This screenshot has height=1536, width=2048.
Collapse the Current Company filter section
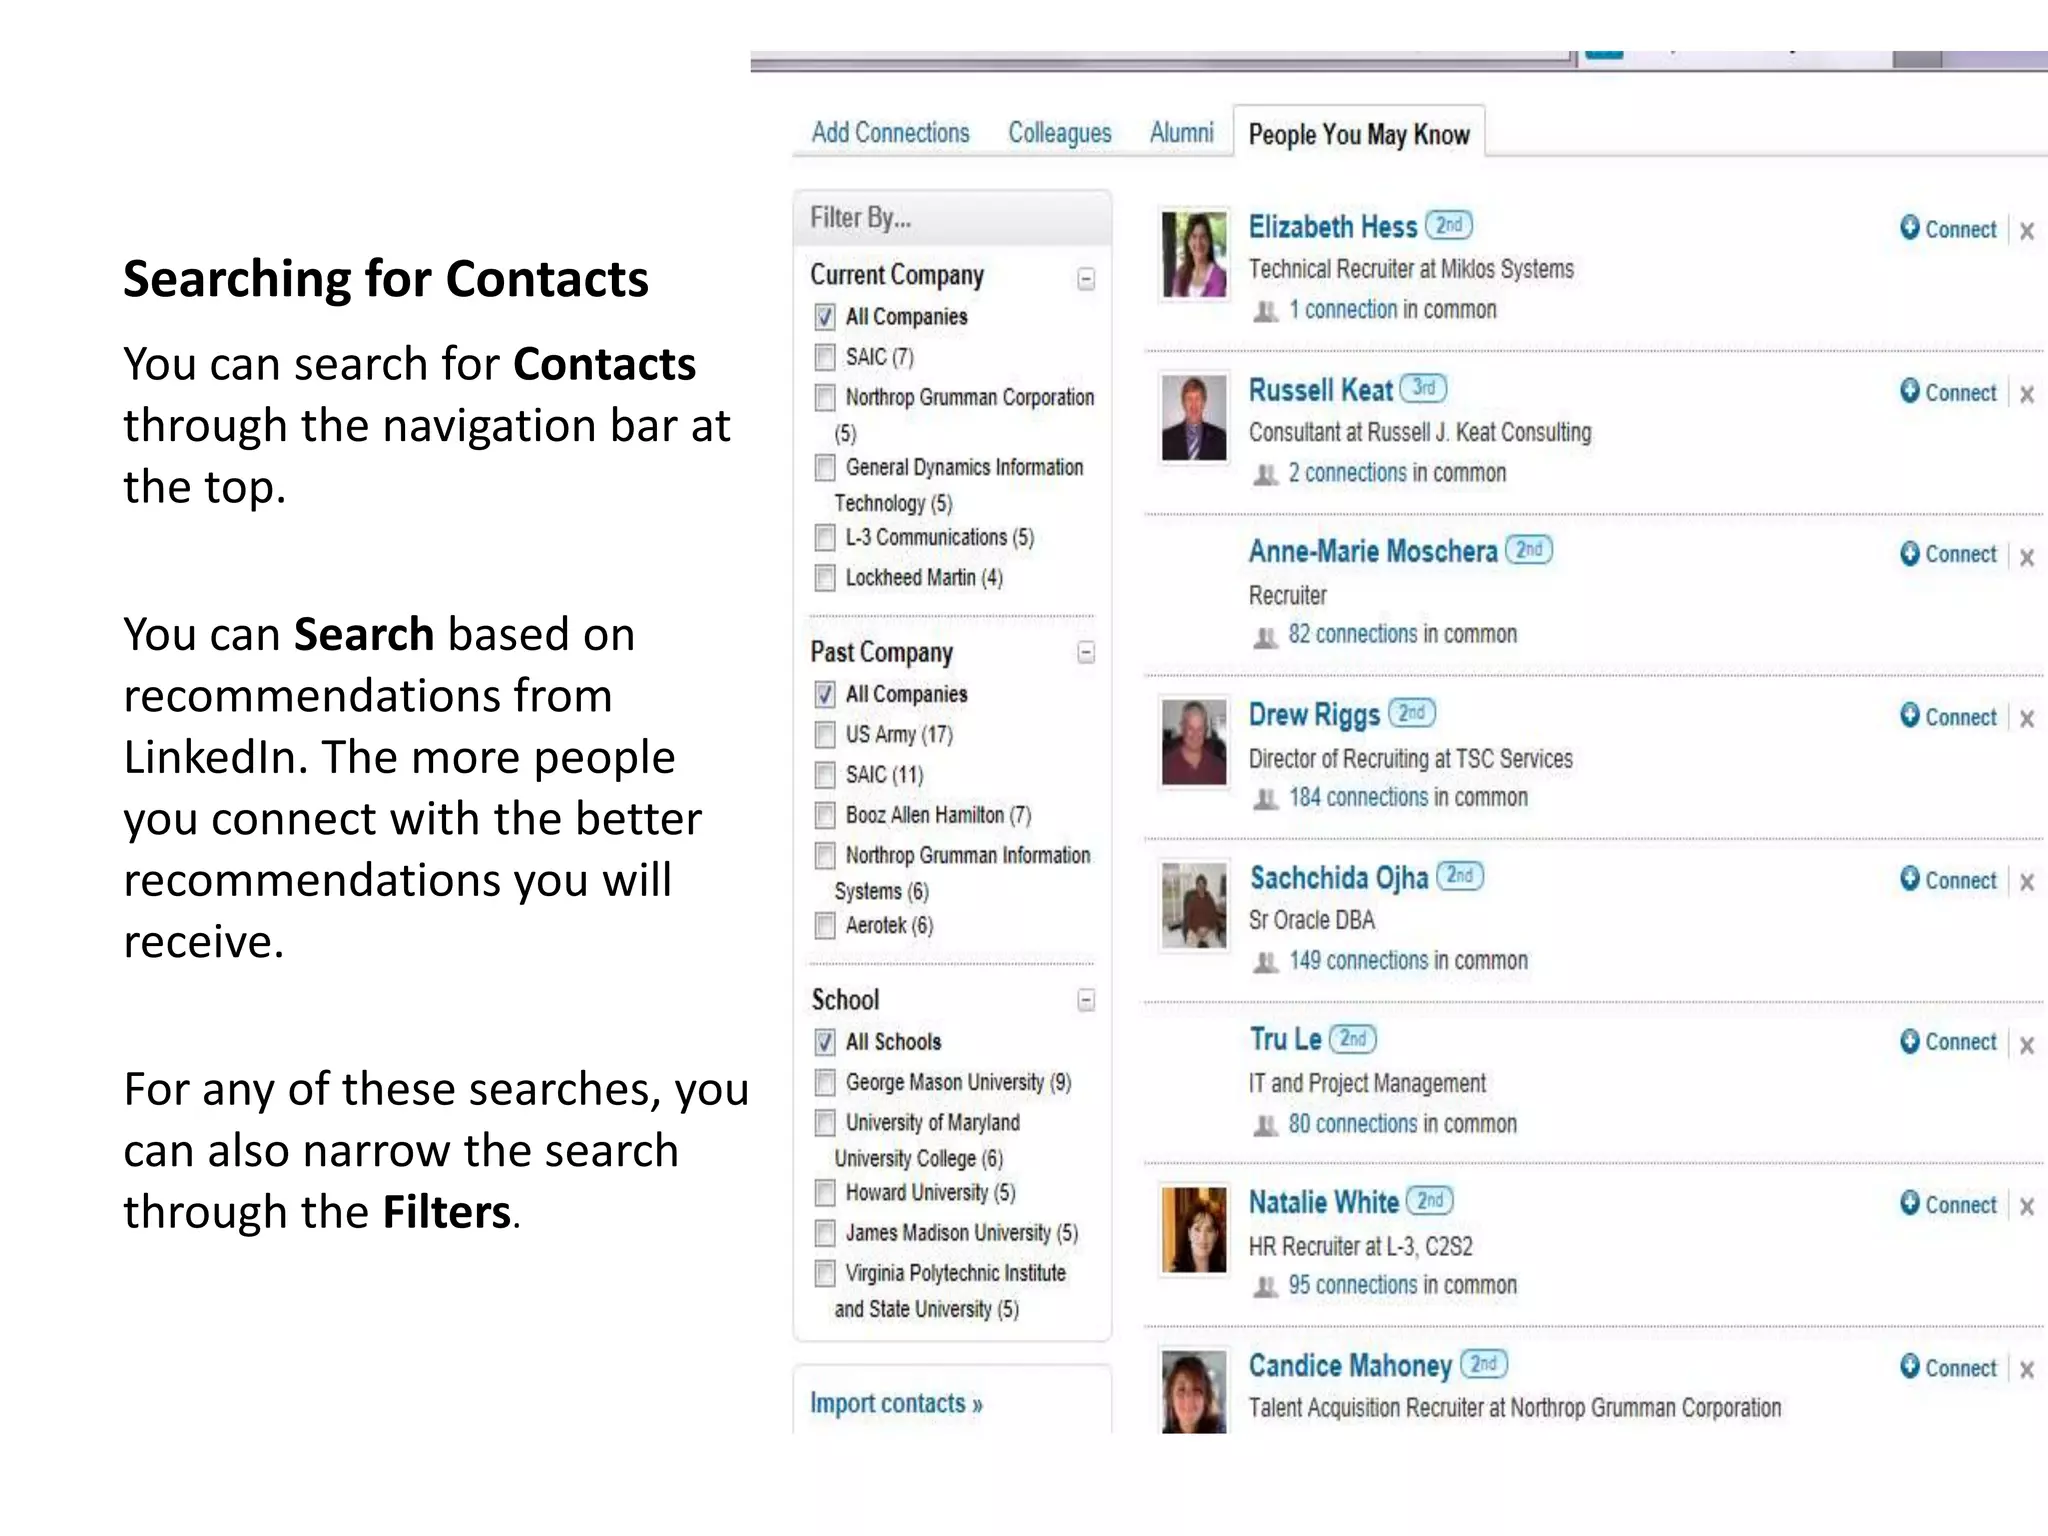point(1086,279)
